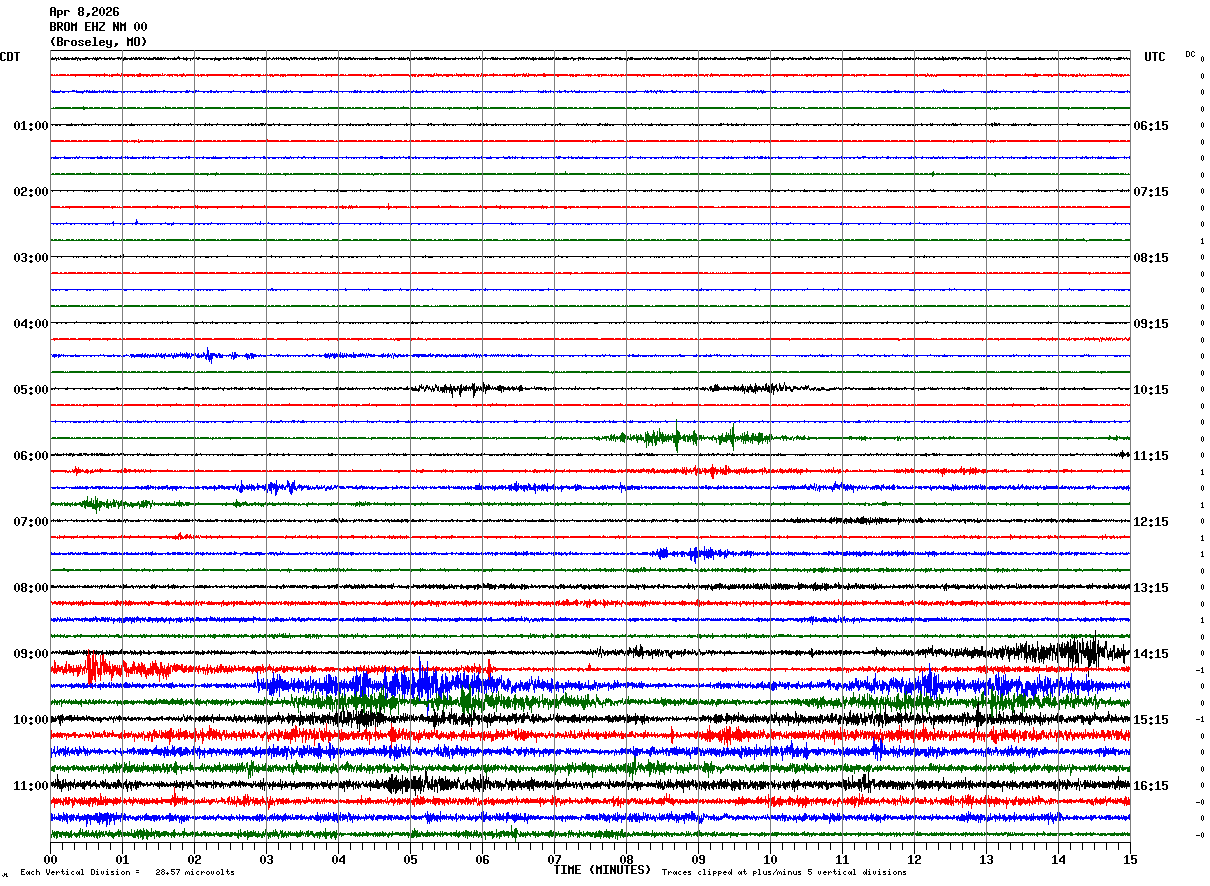Click the 07:15 UTC time label

(x=1151, y=192)
